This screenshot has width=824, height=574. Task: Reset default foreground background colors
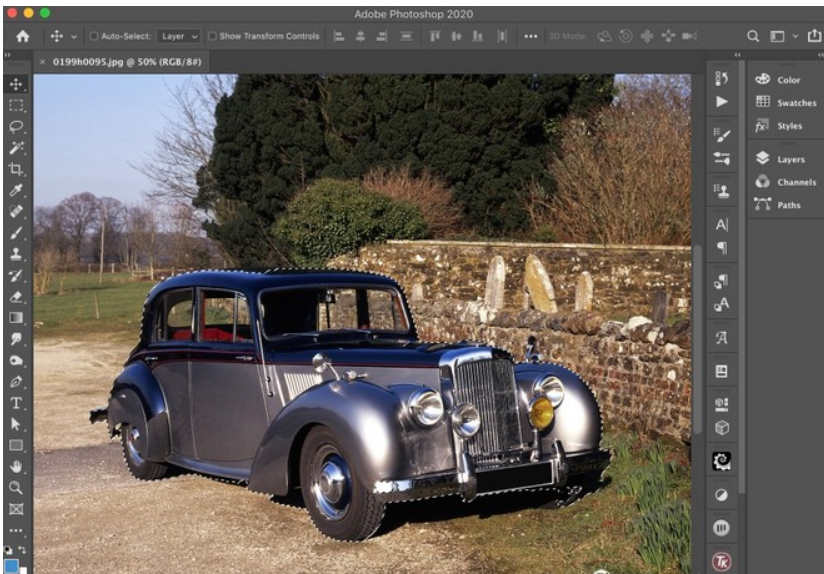[8, 550]
